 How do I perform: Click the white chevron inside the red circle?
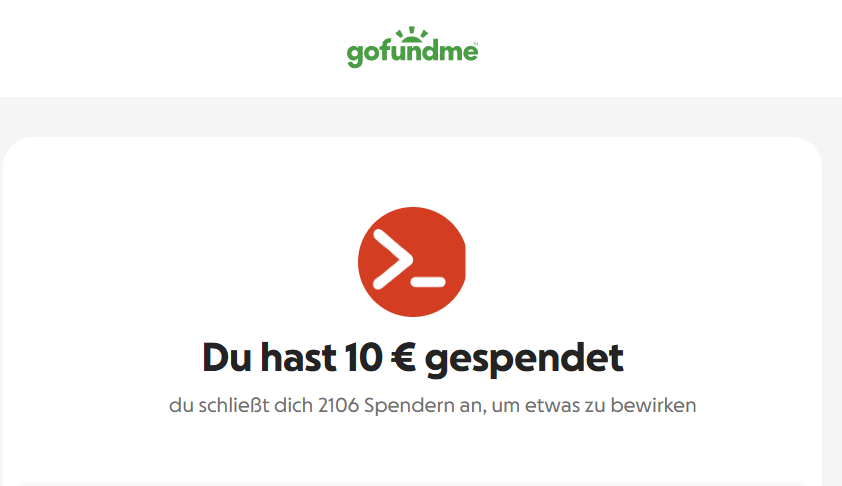point(394,259)
